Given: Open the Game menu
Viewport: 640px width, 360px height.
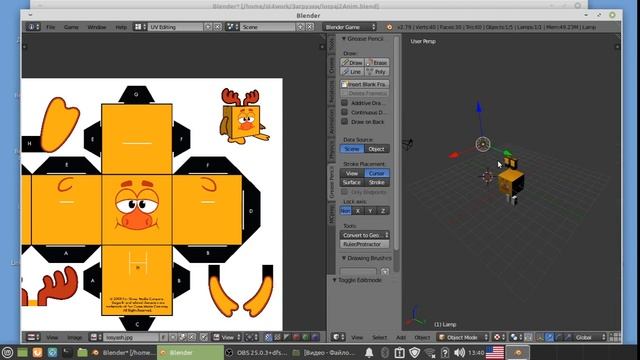Looking at the screenshot, I should [71, 27].
